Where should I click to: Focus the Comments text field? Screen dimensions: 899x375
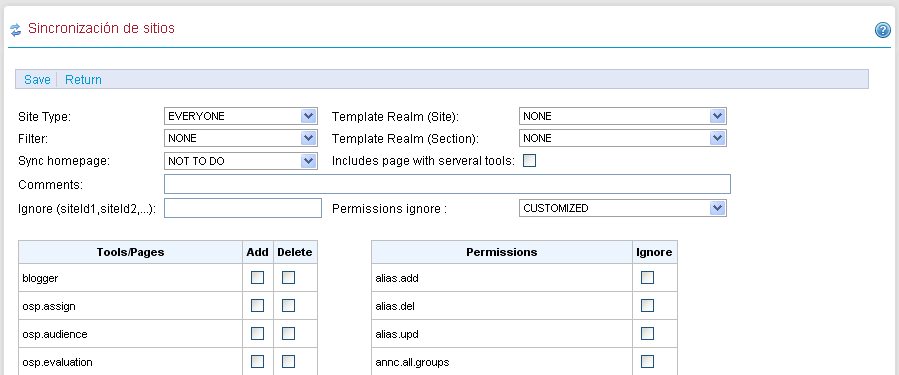(447, 184)
